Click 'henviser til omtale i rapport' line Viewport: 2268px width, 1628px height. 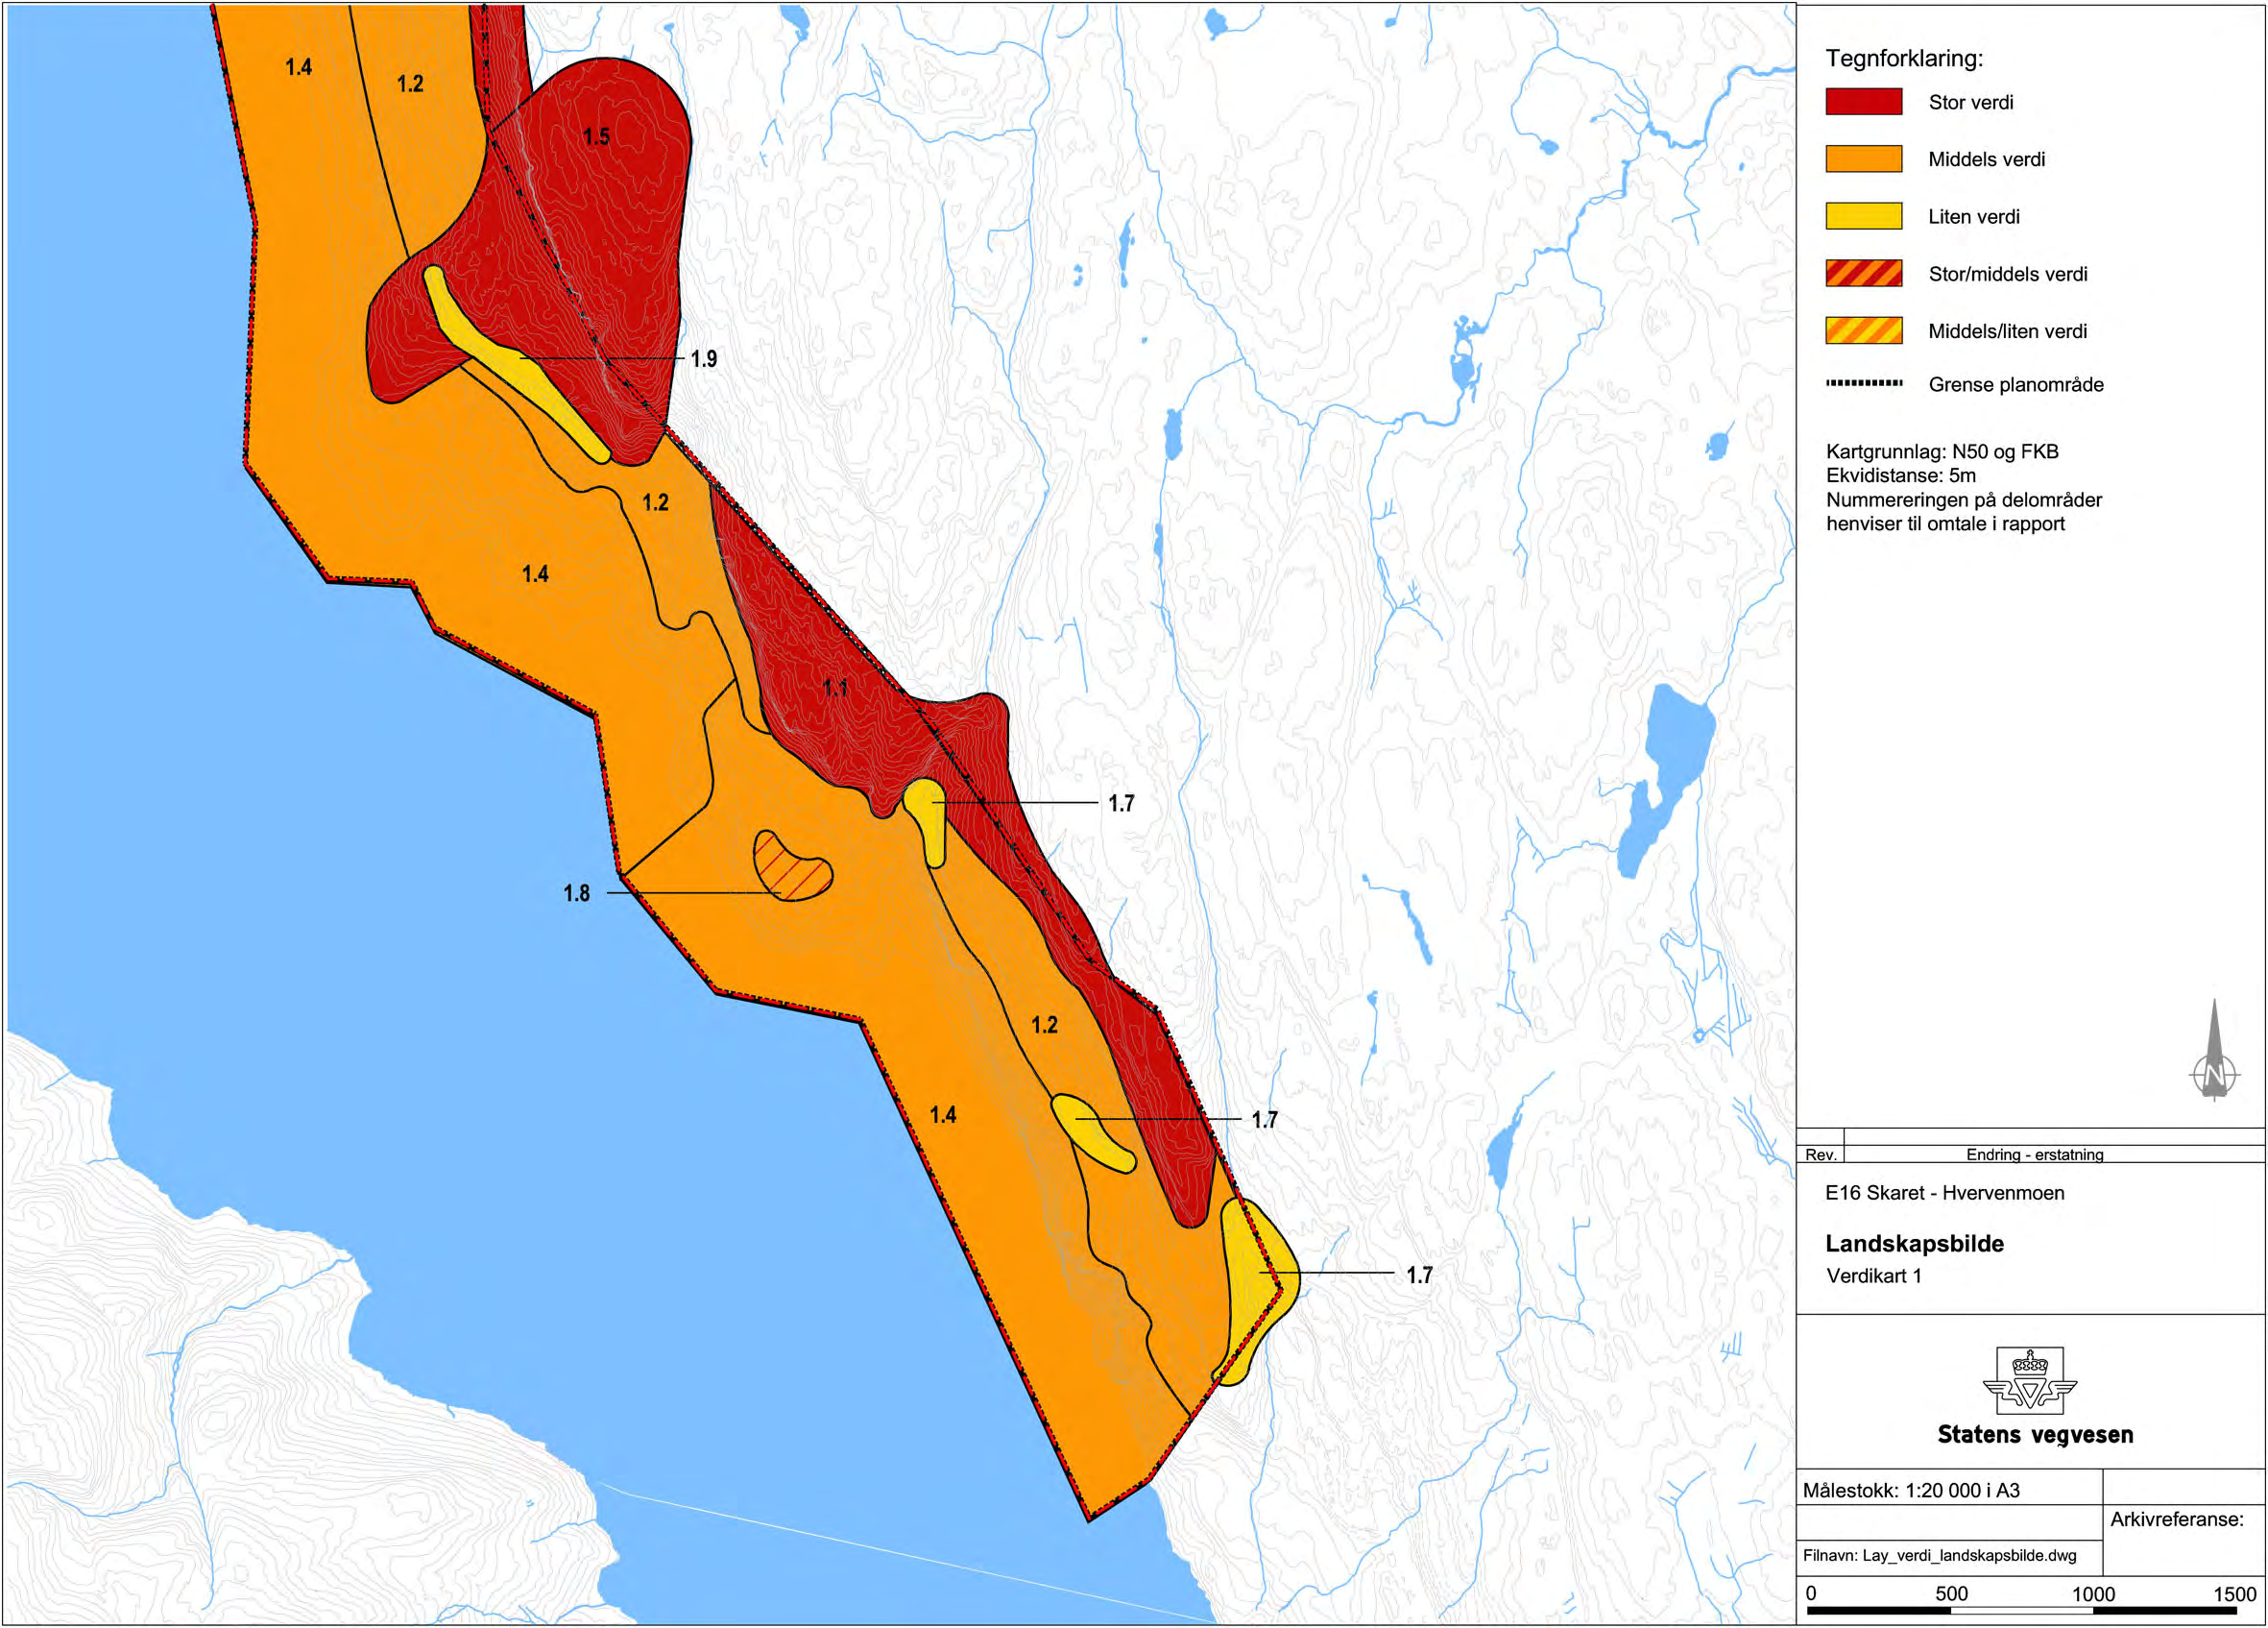1945,523
